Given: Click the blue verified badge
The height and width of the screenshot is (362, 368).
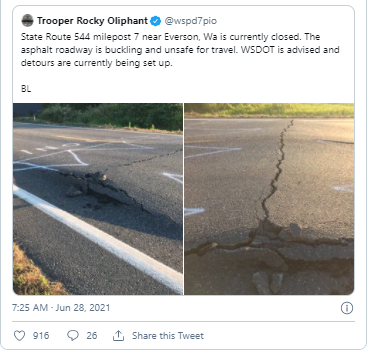Looking at the screenshot, I should click(156, 21).
